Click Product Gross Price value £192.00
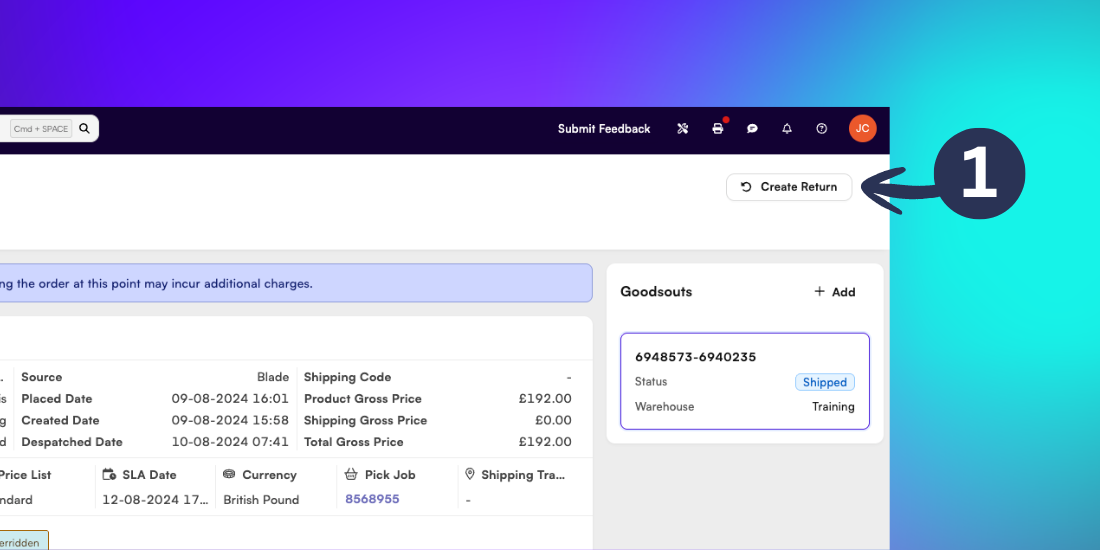This screenshot has height=550, width=1100. point(545,399)
